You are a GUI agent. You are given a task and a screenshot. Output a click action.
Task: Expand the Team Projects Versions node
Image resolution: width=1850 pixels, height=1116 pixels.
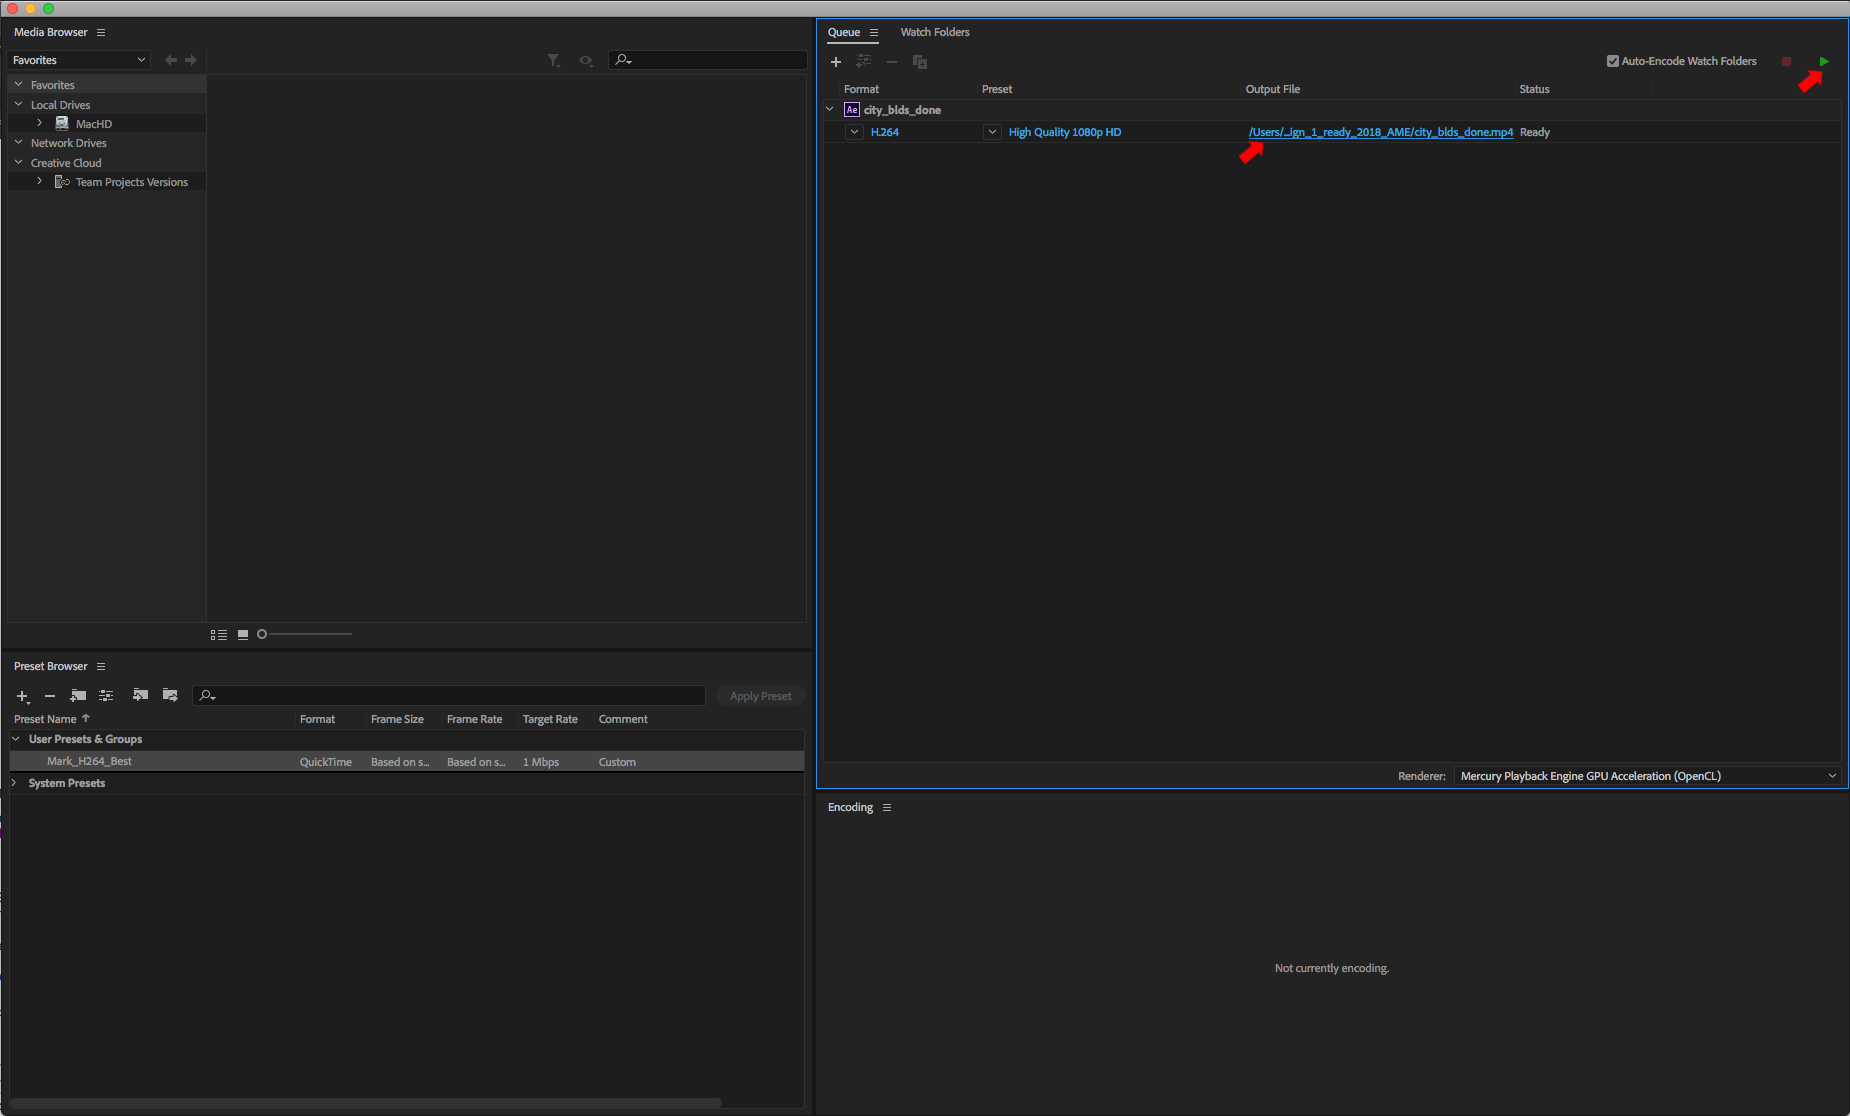point(39,181)
